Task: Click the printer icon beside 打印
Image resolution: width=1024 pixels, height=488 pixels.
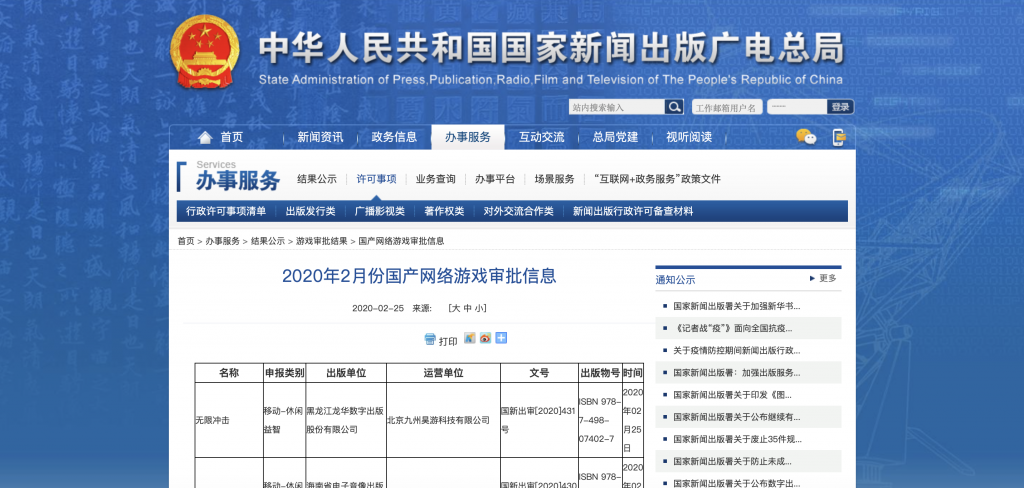Action: [430, 340]
